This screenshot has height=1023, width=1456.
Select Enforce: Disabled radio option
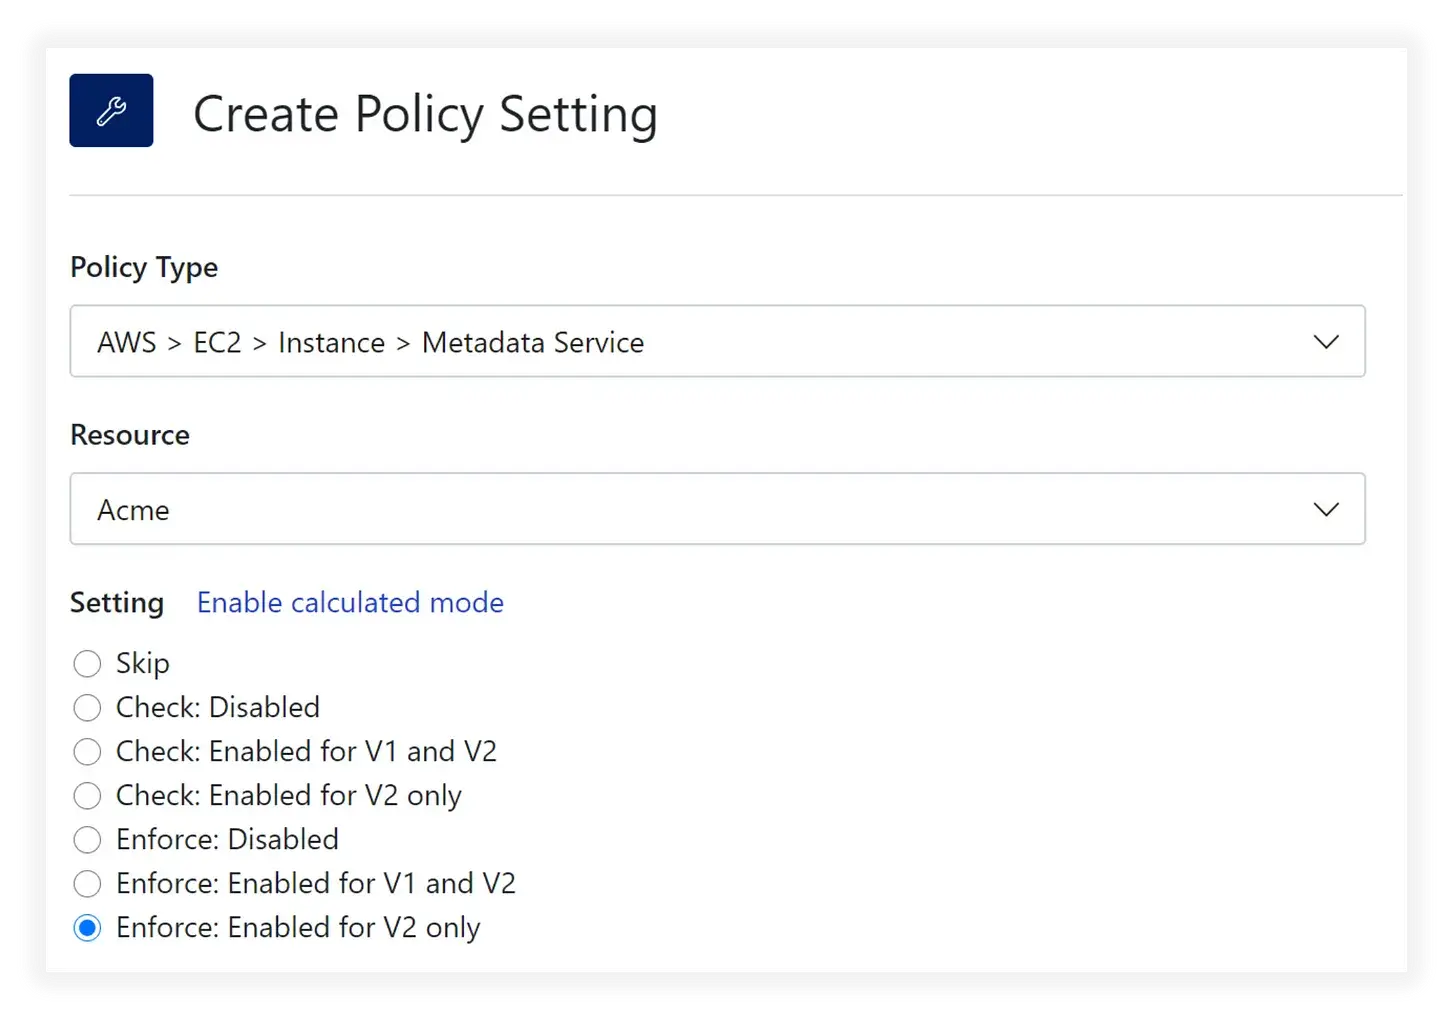[88, 839]
